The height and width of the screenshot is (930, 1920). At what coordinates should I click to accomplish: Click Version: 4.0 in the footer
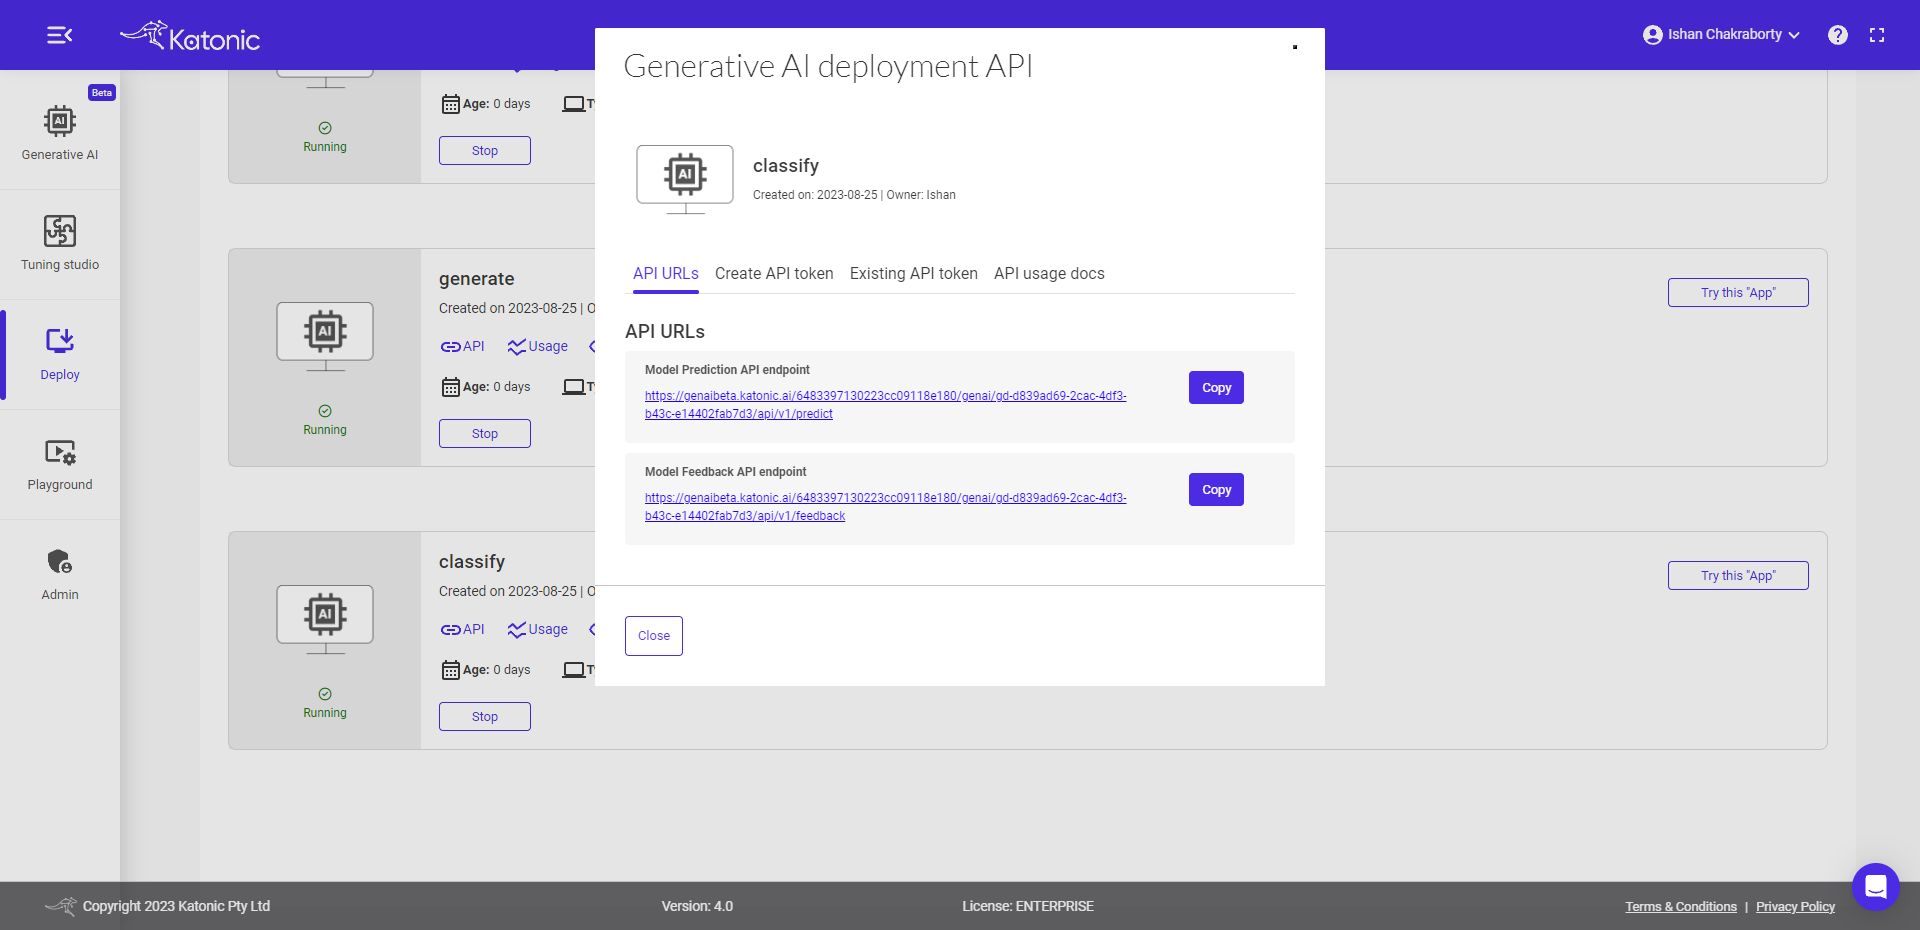coord(697,907)
